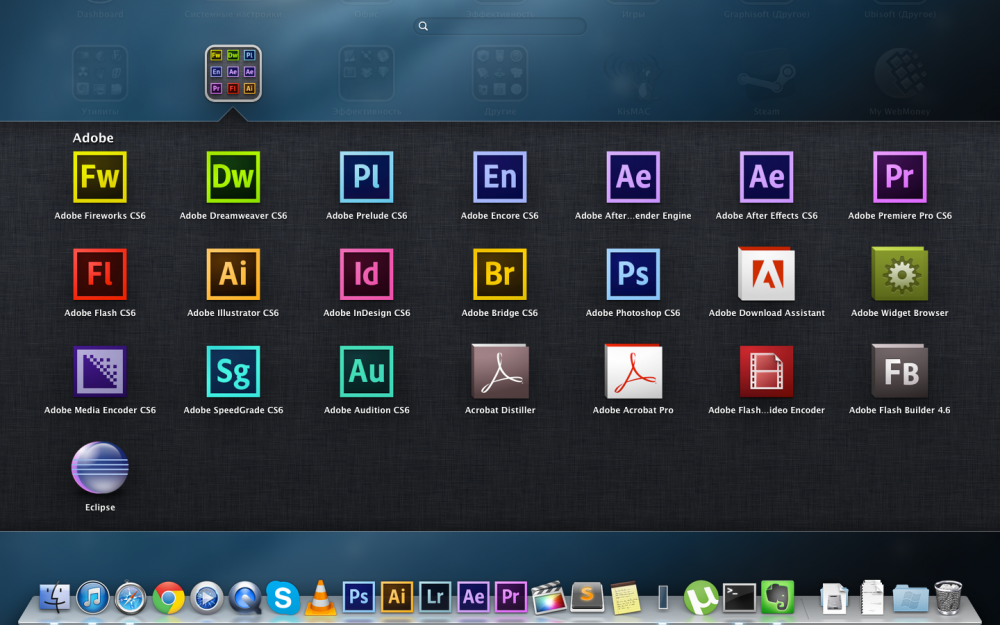Open Final Cut Pro from the Dock

tap(548, 598)
